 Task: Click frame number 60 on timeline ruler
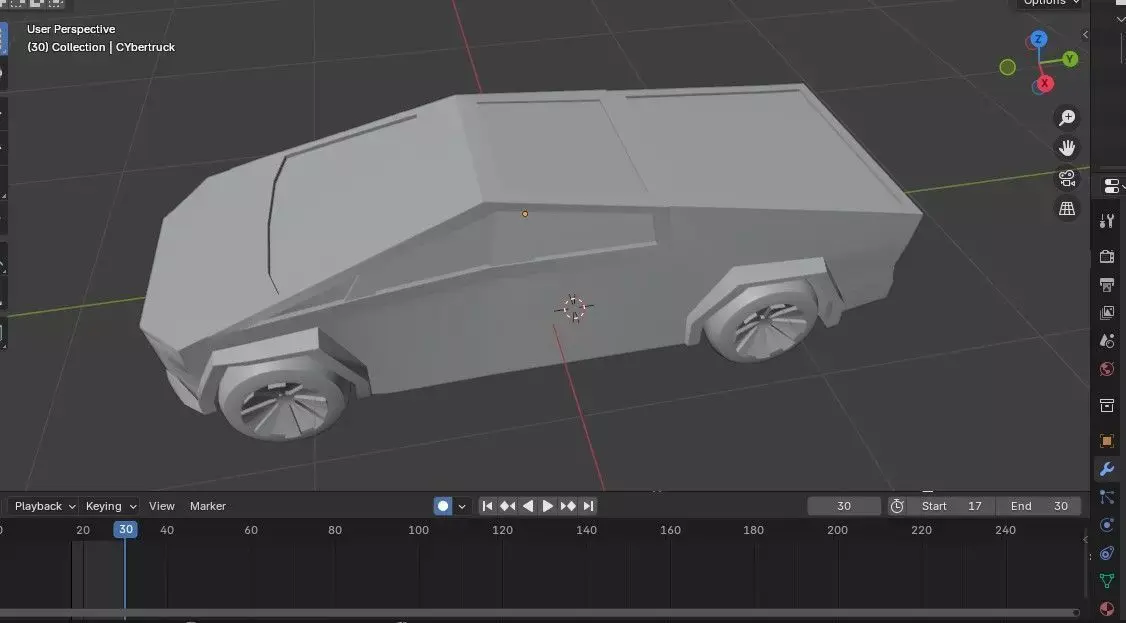tap(251, 530)
